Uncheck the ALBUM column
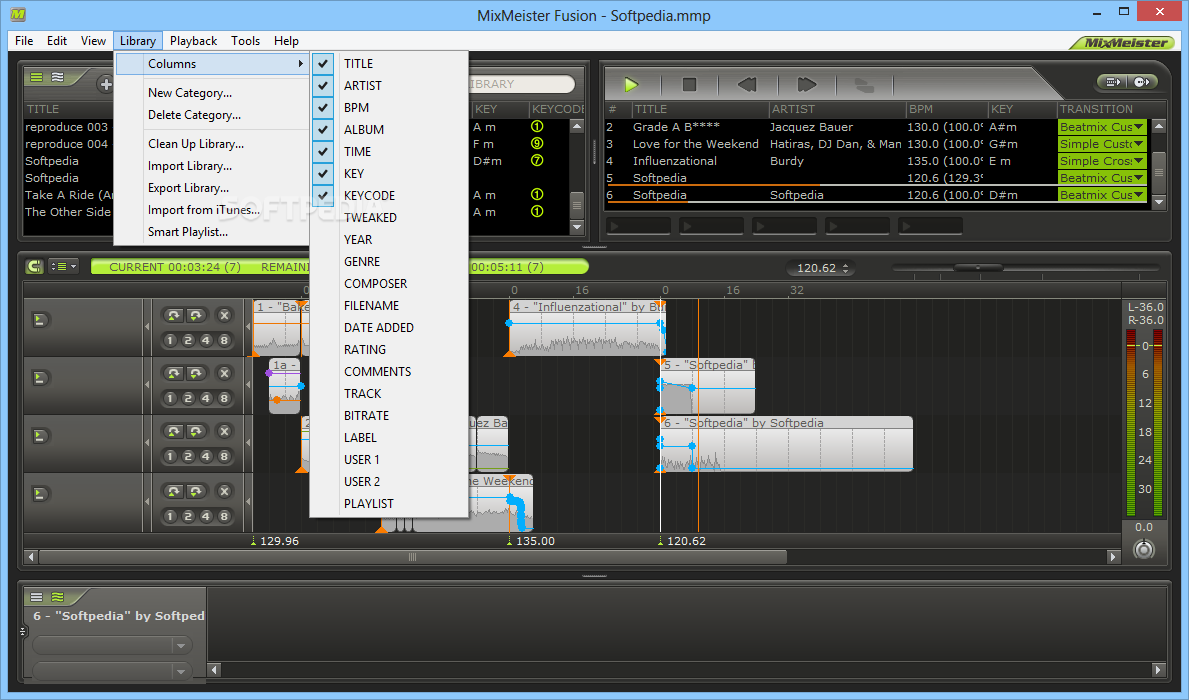Viewport: 1189px width, 700px height. click(389, 130)
